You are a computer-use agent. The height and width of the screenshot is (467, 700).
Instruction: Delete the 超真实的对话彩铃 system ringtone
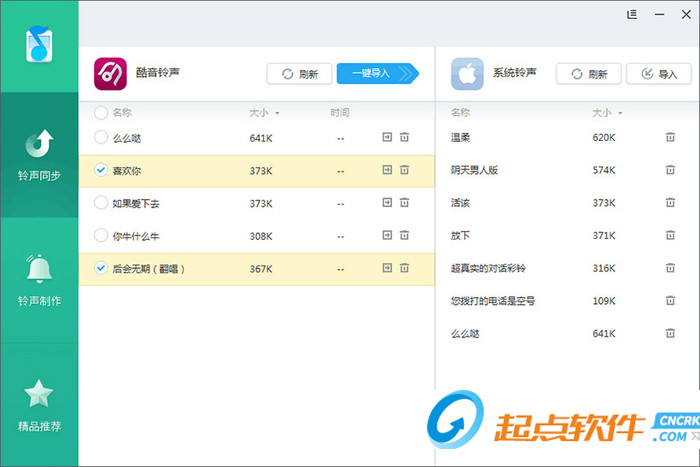pyautogui.click(x=670, y=267)
